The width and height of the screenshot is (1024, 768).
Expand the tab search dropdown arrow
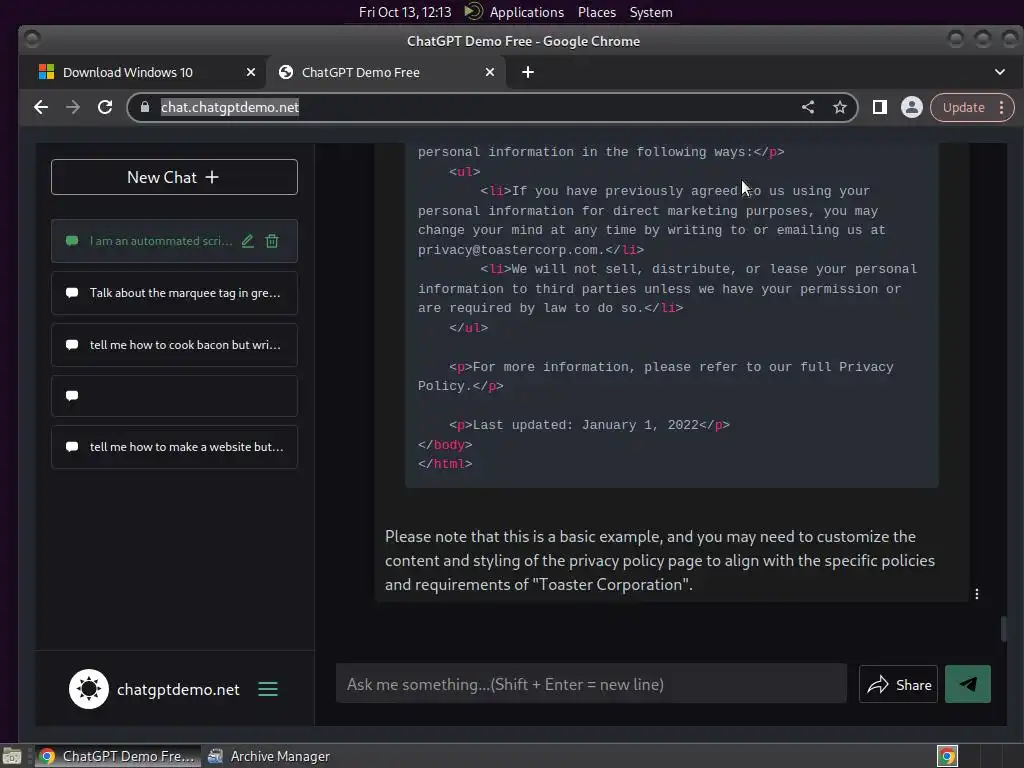click(x=1000, y=72)
